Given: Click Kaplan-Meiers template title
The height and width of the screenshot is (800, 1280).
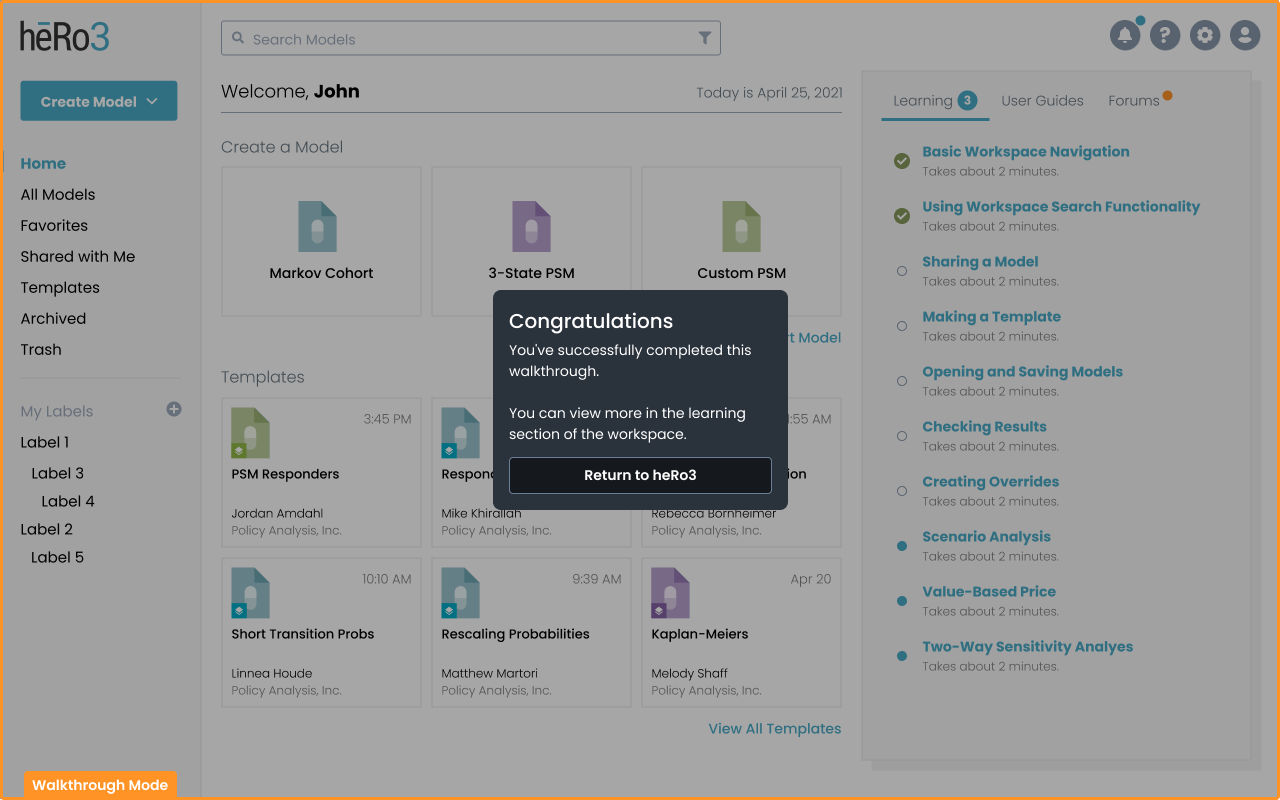Looking at the screenshot, I should pyautogui.click(x=700, y=634).
